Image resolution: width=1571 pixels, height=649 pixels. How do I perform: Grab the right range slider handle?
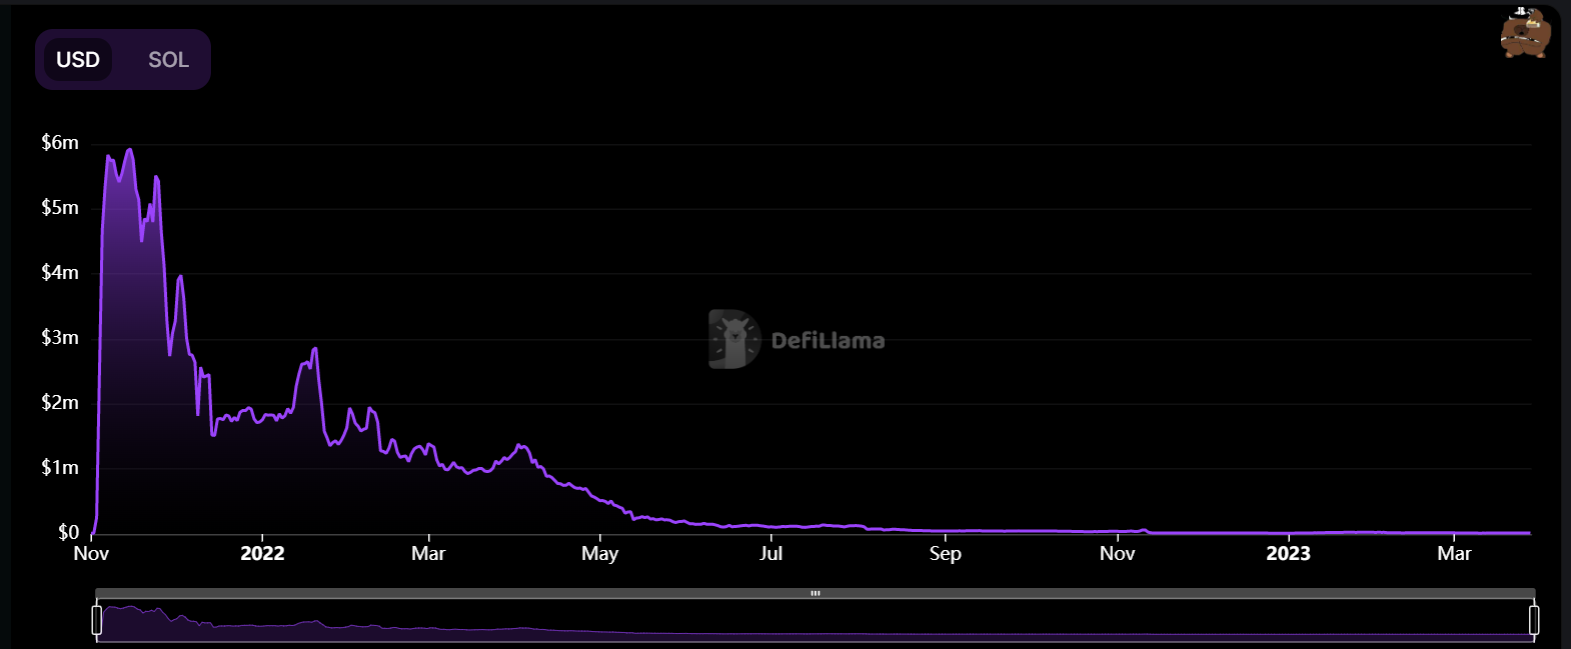point(1534,620)
